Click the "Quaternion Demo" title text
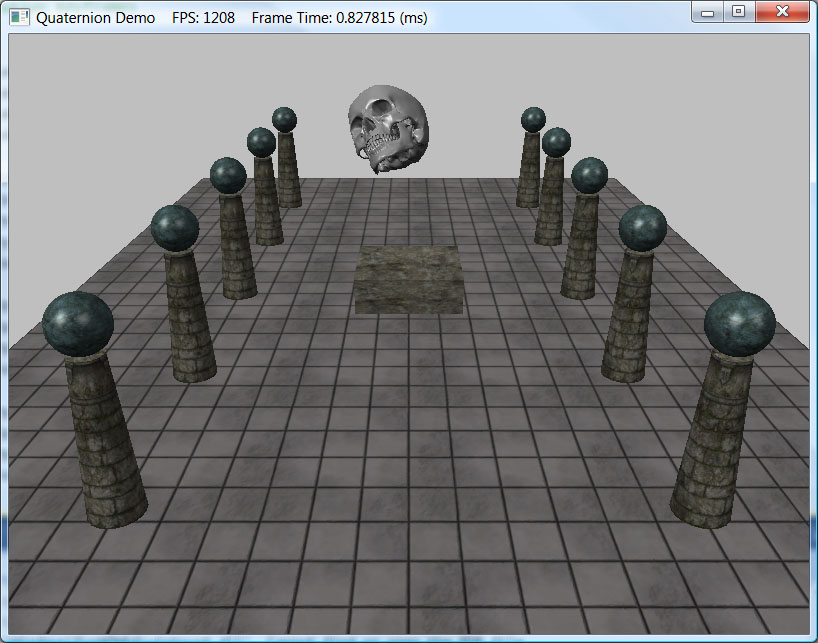The image size is (818, 643). point(95,18)
